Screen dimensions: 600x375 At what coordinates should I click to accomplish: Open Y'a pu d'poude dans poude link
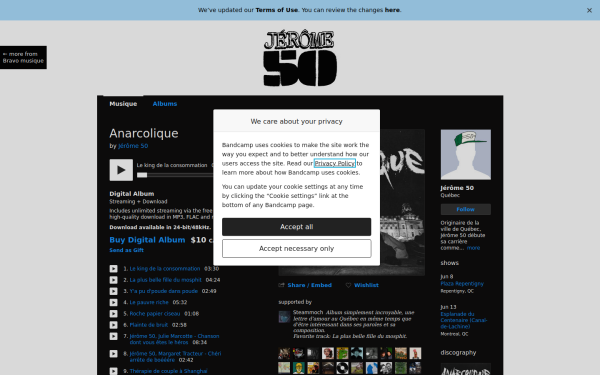point(163,291)
